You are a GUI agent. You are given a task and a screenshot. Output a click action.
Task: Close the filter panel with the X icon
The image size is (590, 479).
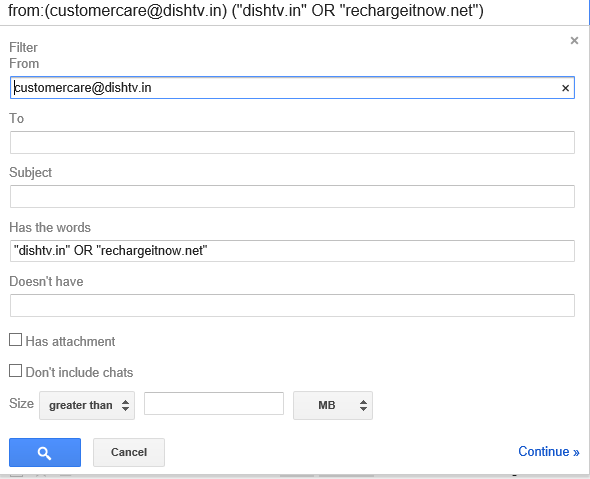(x=574, y=40)
